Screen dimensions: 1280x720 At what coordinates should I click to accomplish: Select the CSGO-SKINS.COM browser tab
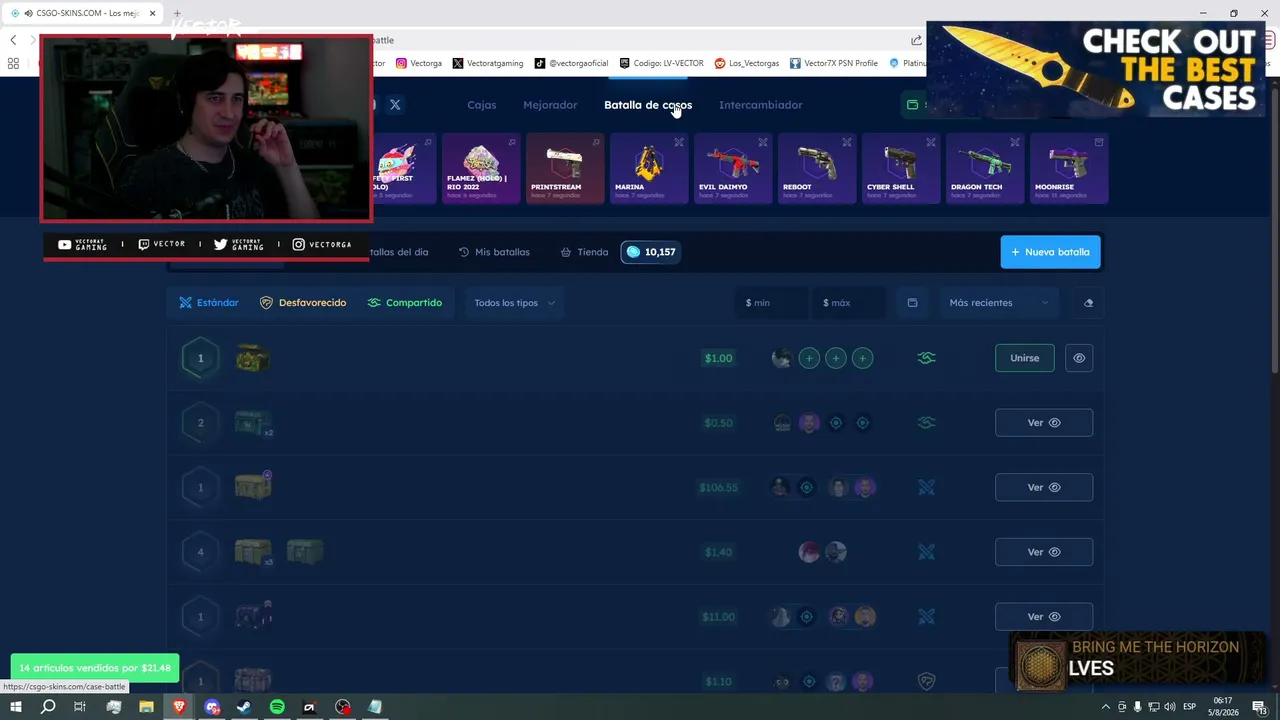pyautogui.click(x=82, y=13)
